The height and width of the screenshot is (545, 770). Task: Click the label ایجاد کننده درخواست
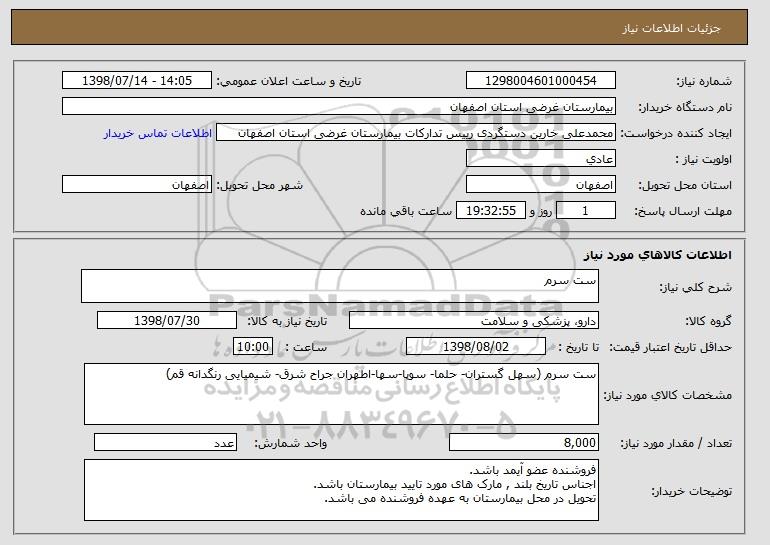676,134
